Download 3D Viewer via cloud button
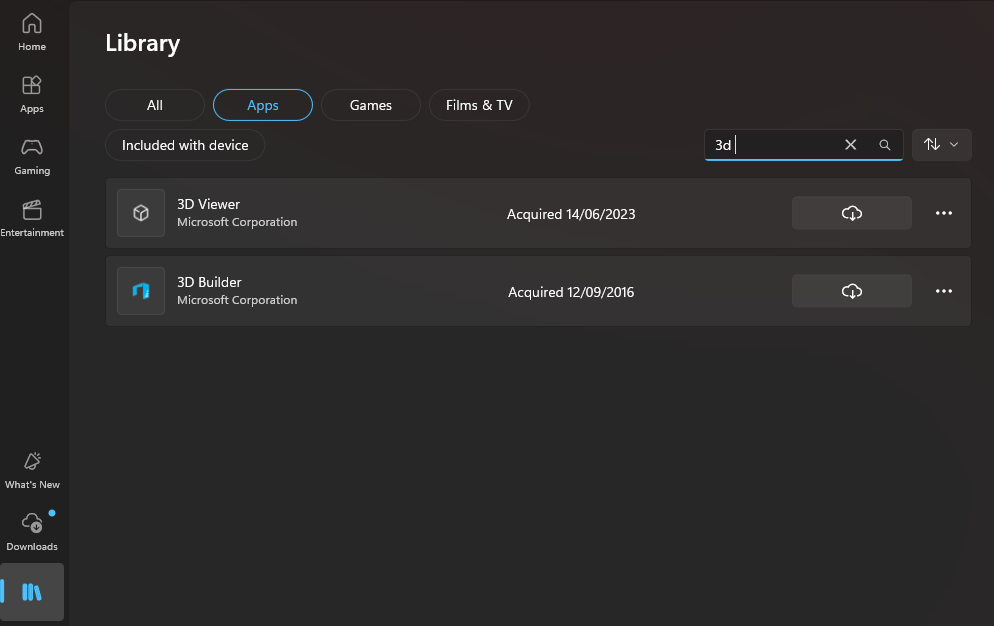The image size is (994, 626). 851,213
